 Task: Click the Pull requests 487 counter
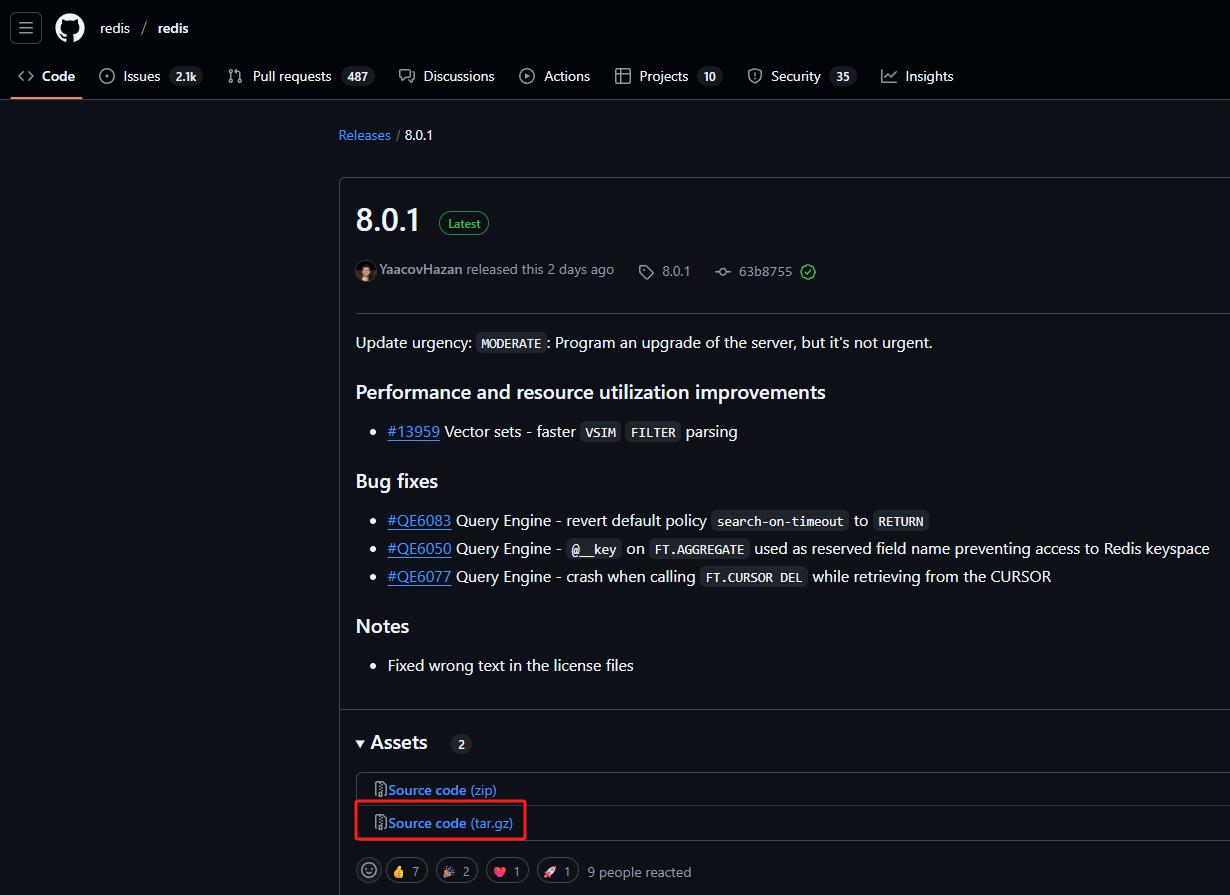click(358, 76)
